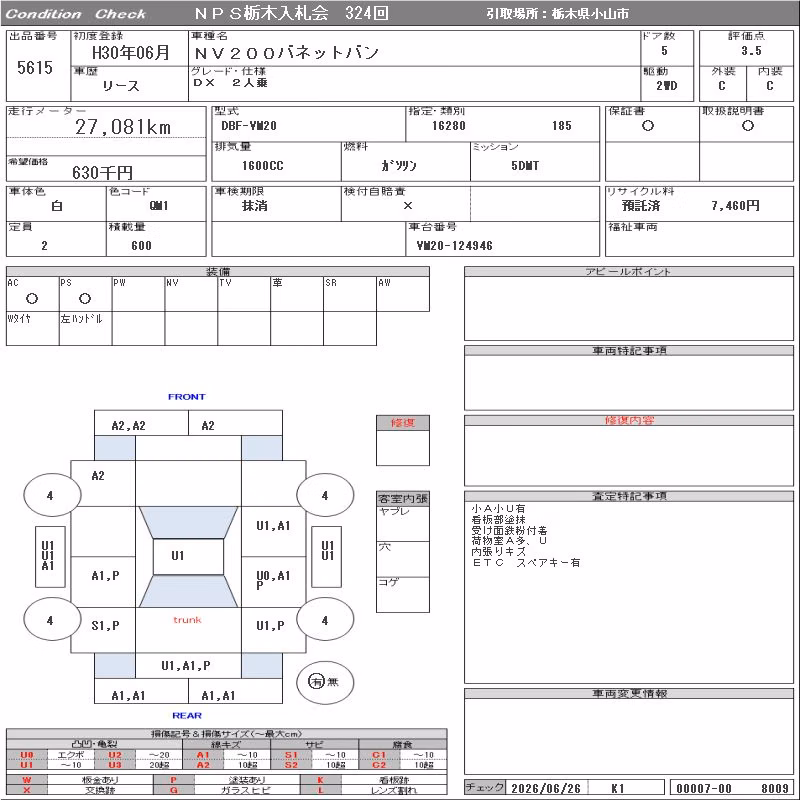The image size is (800, 800).
Task: Click the left side sill box U1 U1 A1
Action: [50, 557]
